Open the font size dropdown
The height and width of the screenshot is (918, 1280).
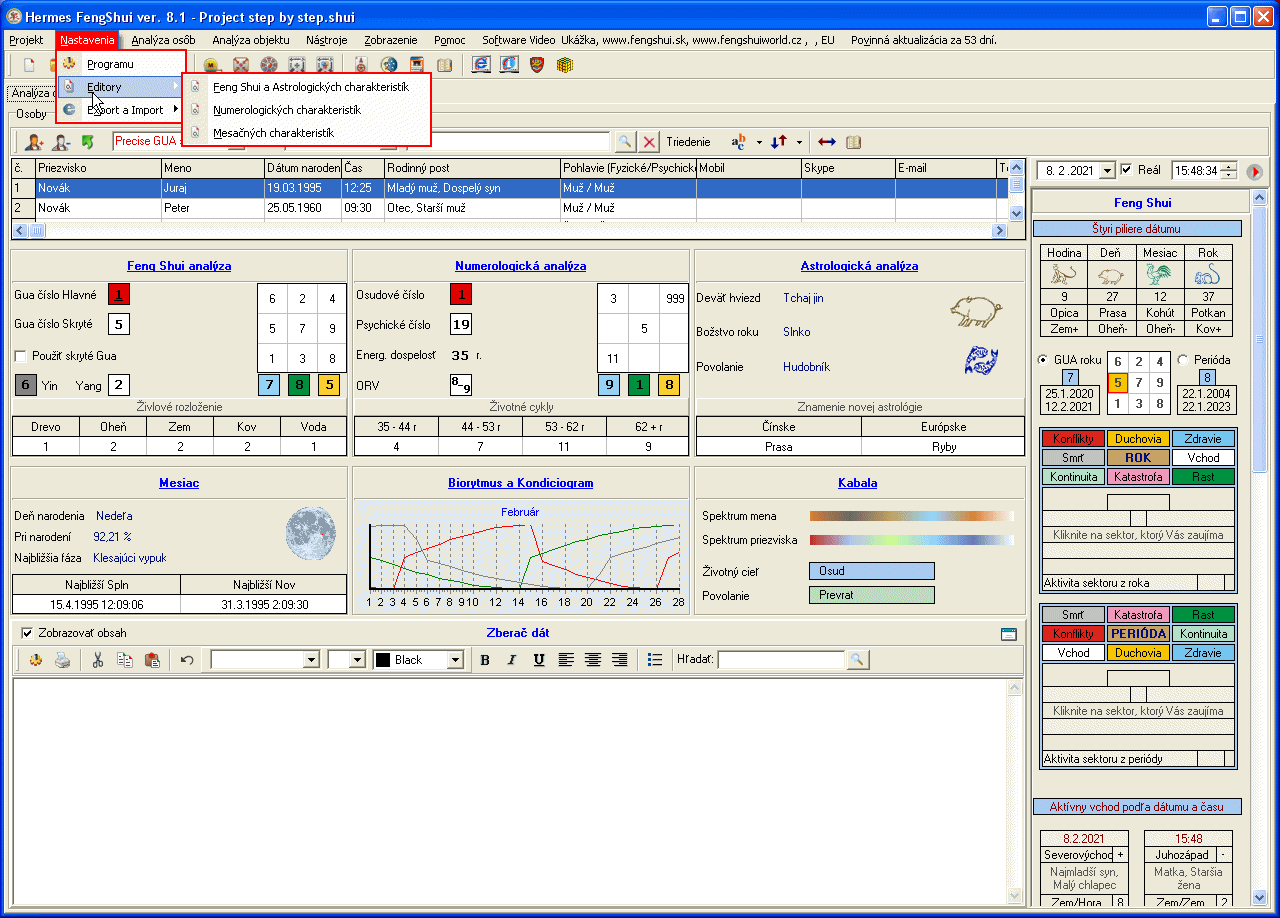[x=357, y=660]
